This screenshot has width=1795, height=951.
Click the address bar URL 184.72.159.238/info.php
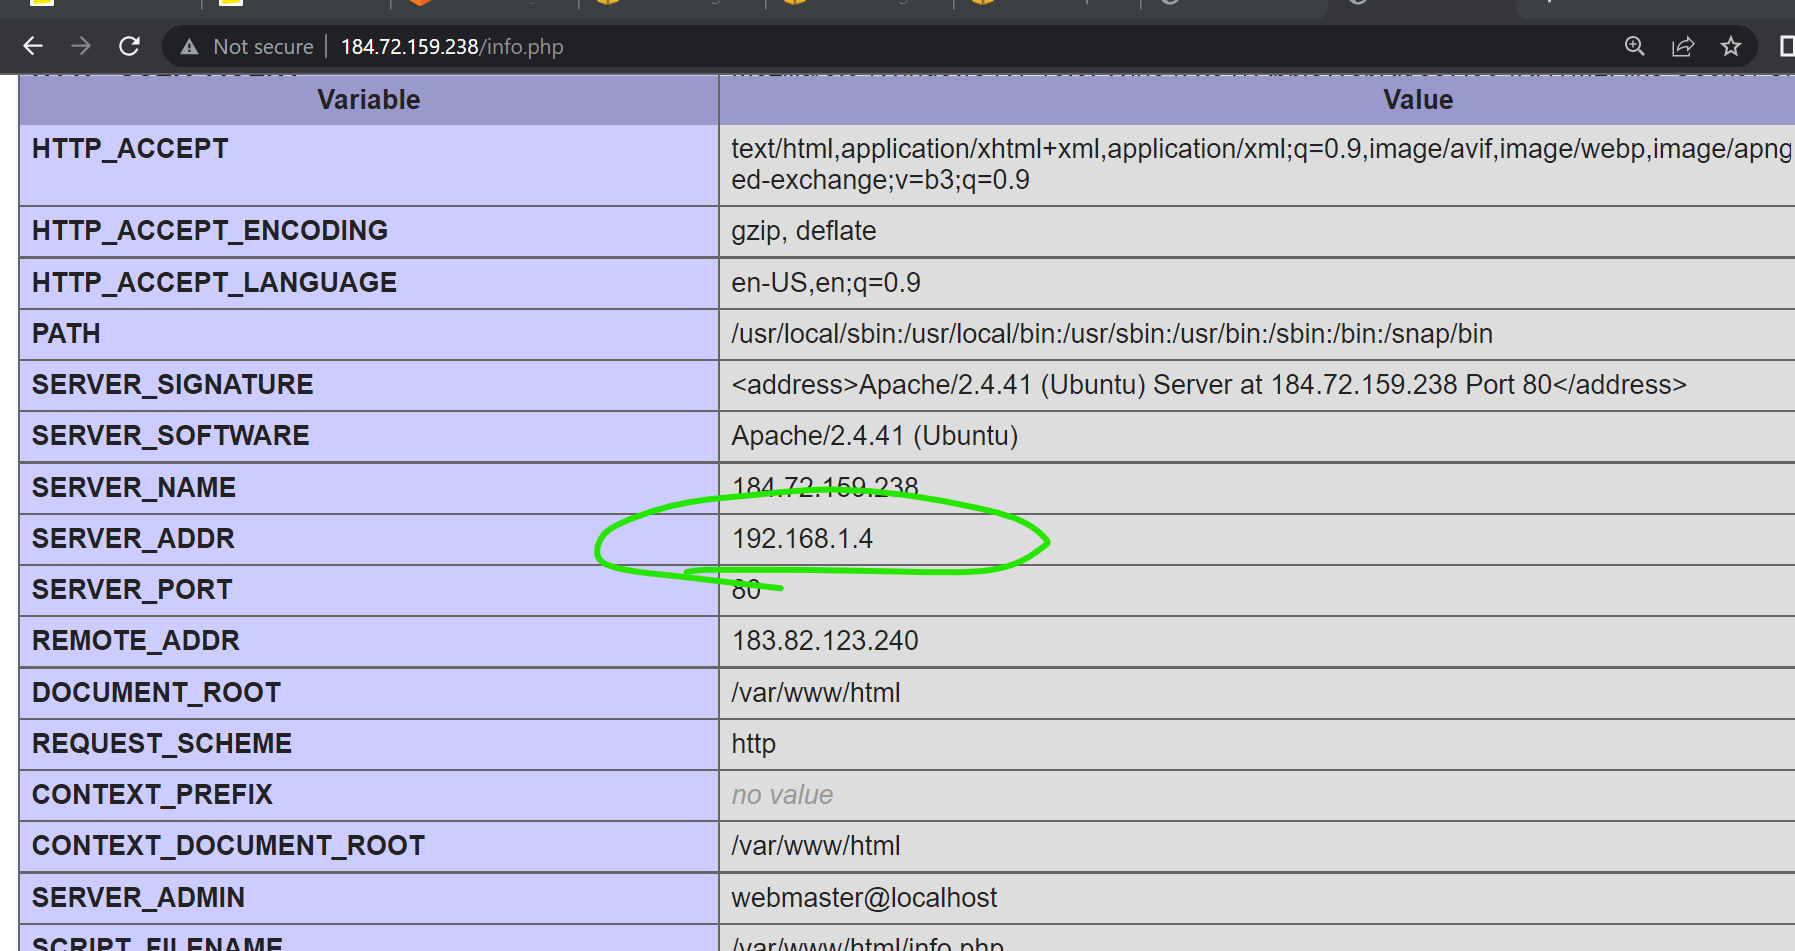click(452, 47)
